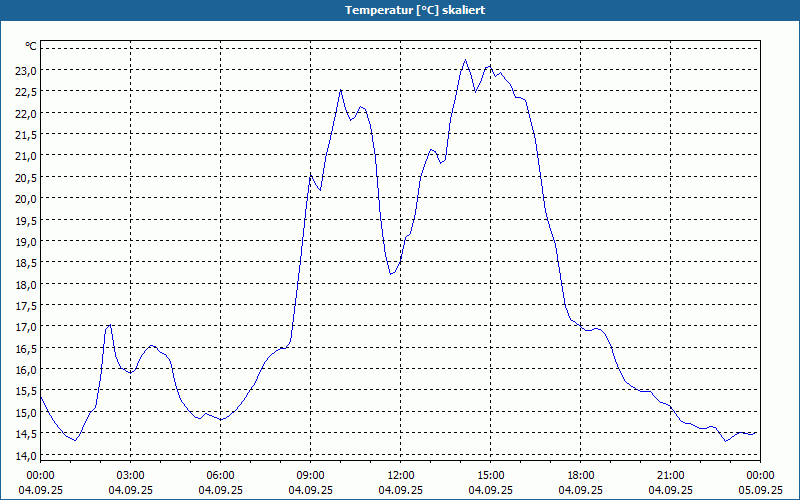Click the "04.09.25" date under 15:00
The image size is (800, 500).
491,490
